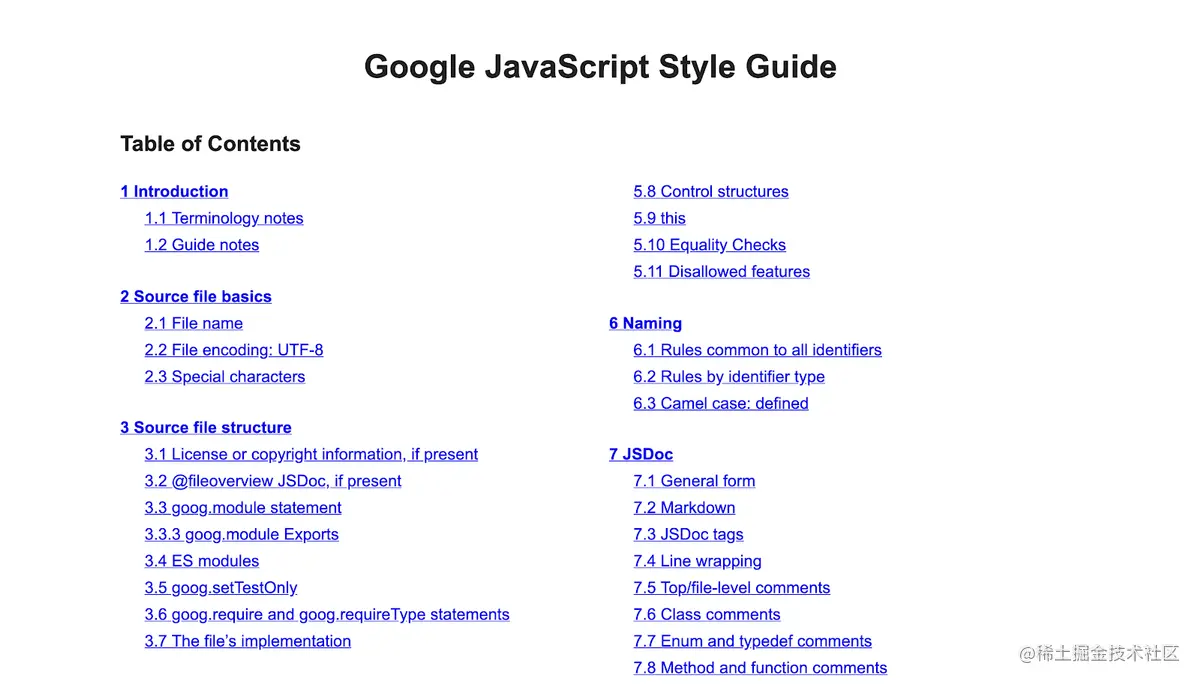
Task: Jump to 6.3 Camel case: defined
Action: tap(721, 403)
